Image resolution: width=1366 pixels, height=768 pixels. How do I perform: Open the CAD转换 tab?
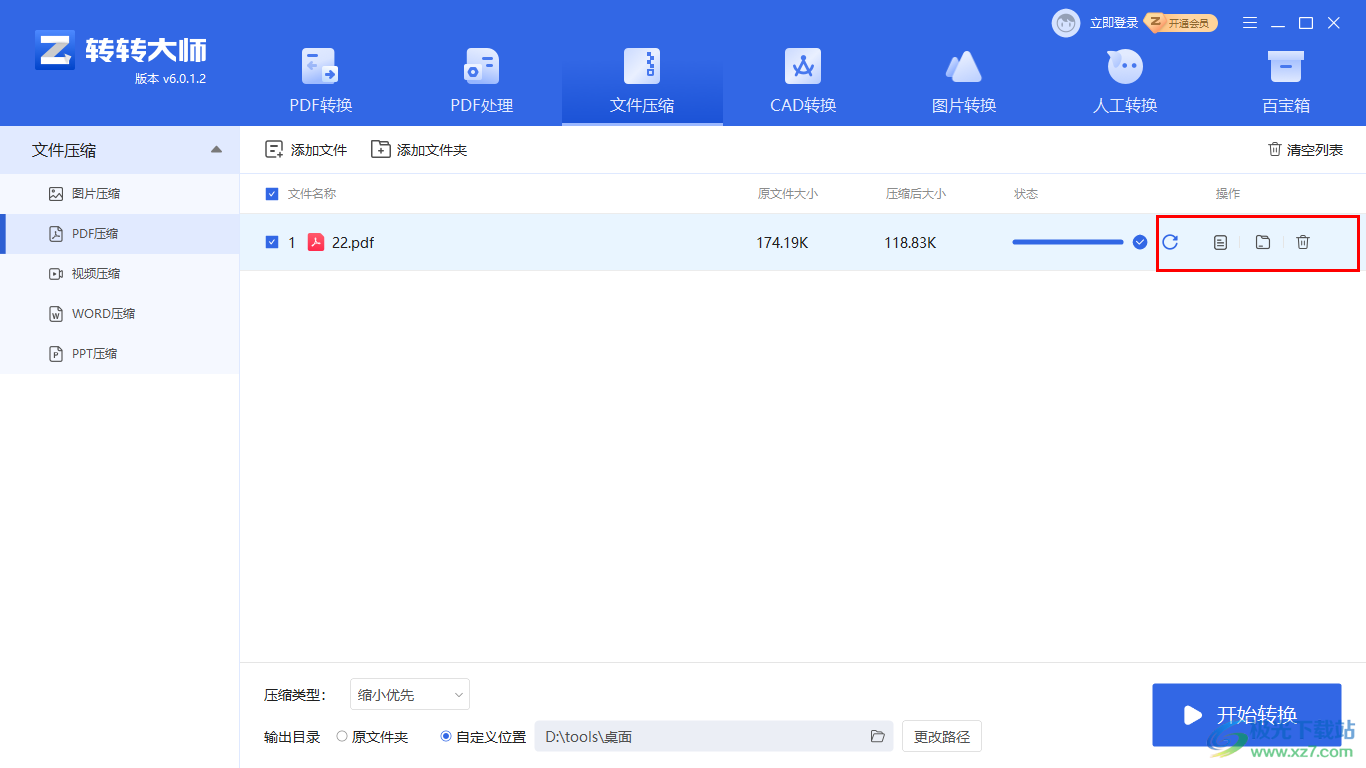(x=803, y=81)
